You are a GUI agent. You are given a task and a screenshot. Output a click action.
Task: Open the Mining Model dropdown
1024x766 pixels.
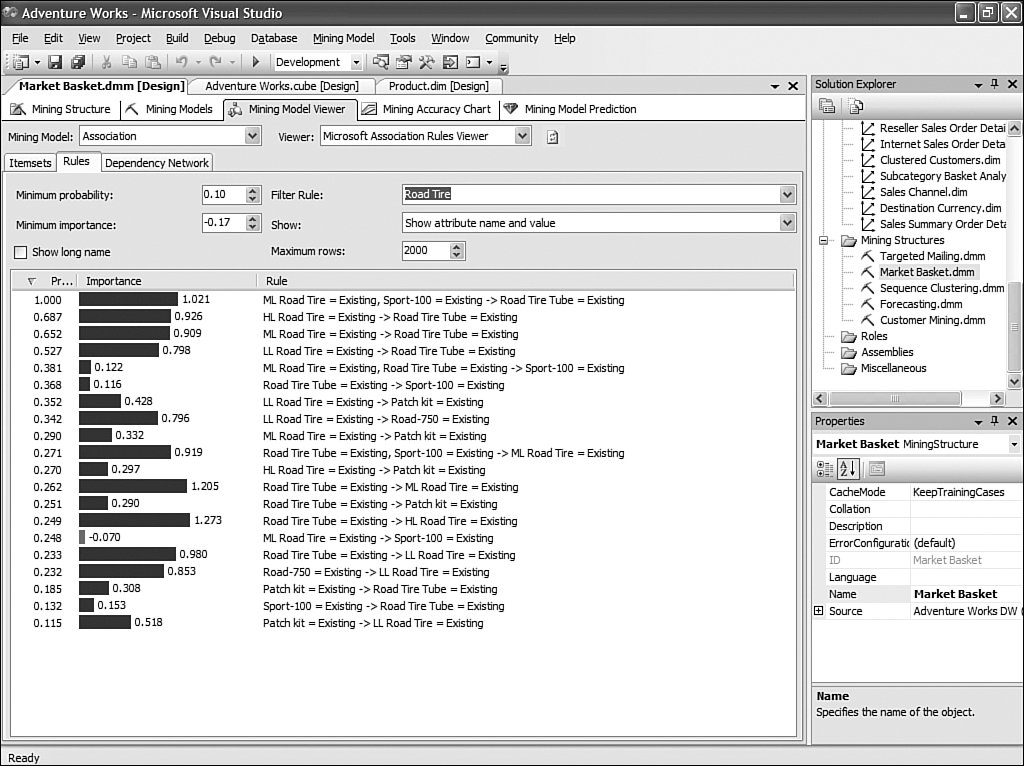point(252,136)
